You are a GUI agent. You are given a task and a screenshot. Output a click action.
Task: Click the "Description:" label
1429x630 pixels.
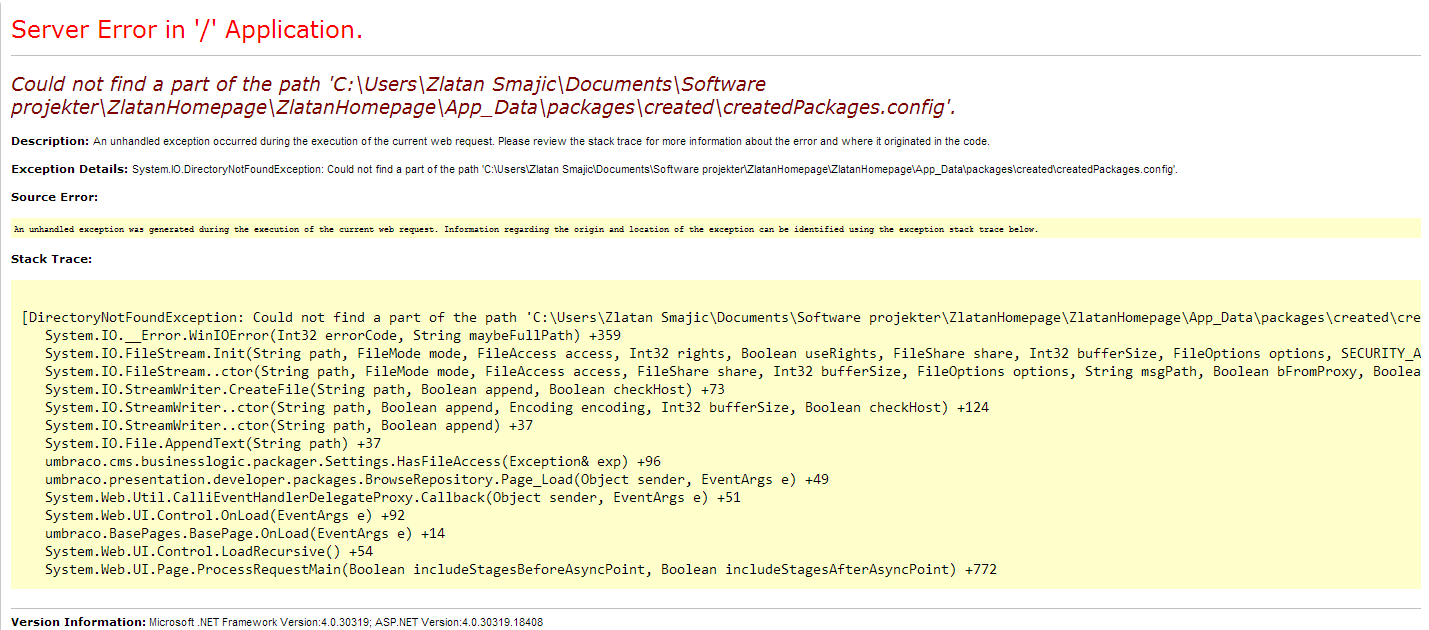click(50, 141)
